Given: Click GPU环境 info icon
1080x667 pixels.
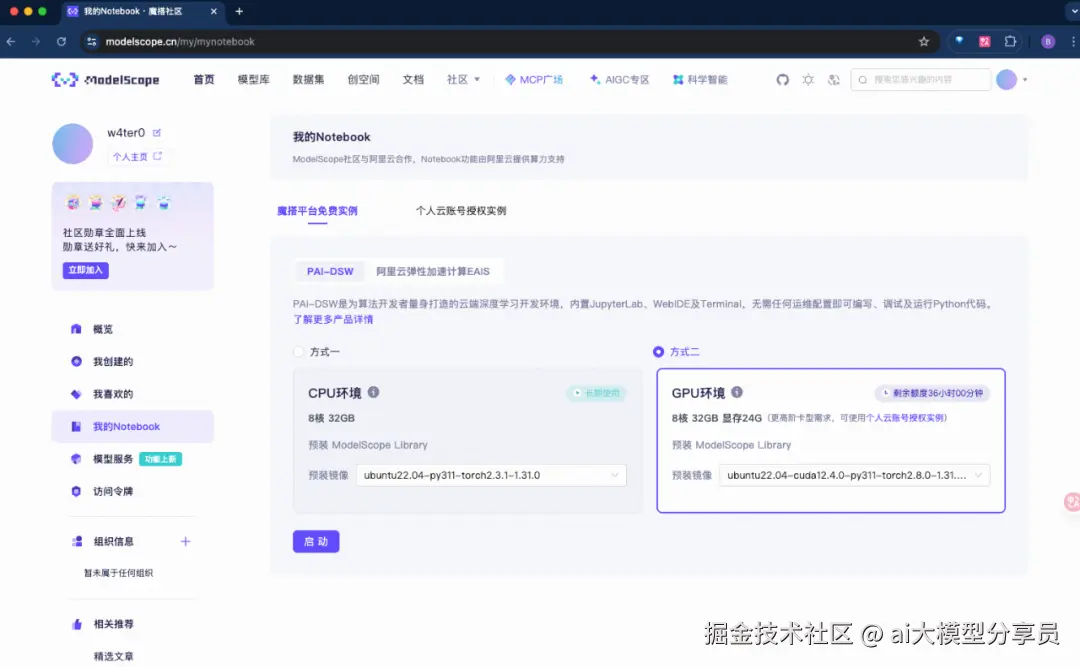Looking at the screenshot, I should pos(737,392).
